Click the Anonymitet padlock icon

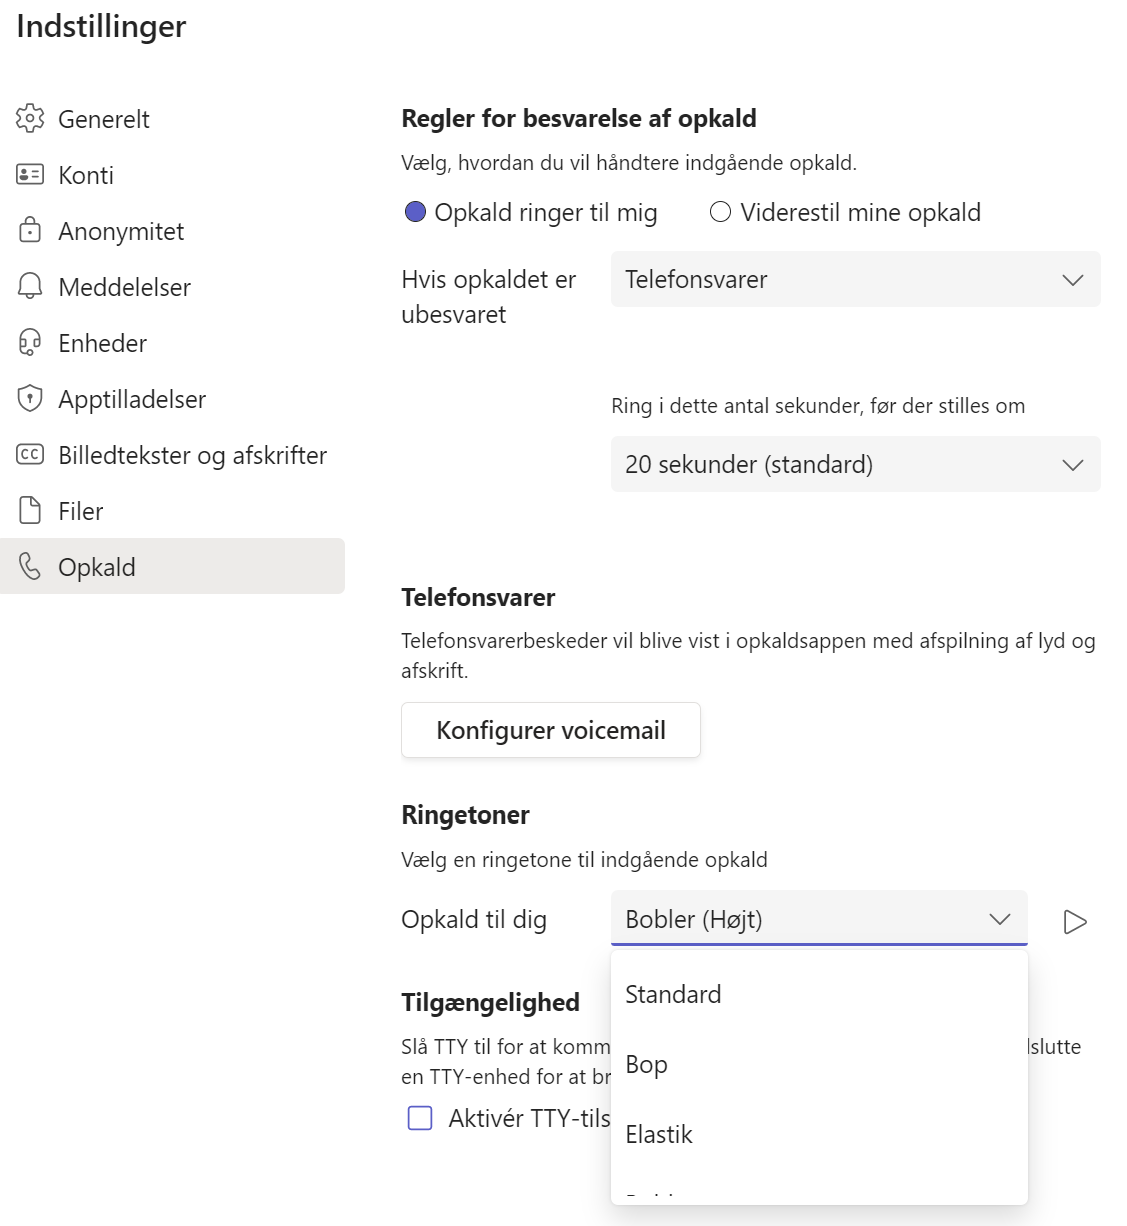pyautogui.click(x=30, y=231)
